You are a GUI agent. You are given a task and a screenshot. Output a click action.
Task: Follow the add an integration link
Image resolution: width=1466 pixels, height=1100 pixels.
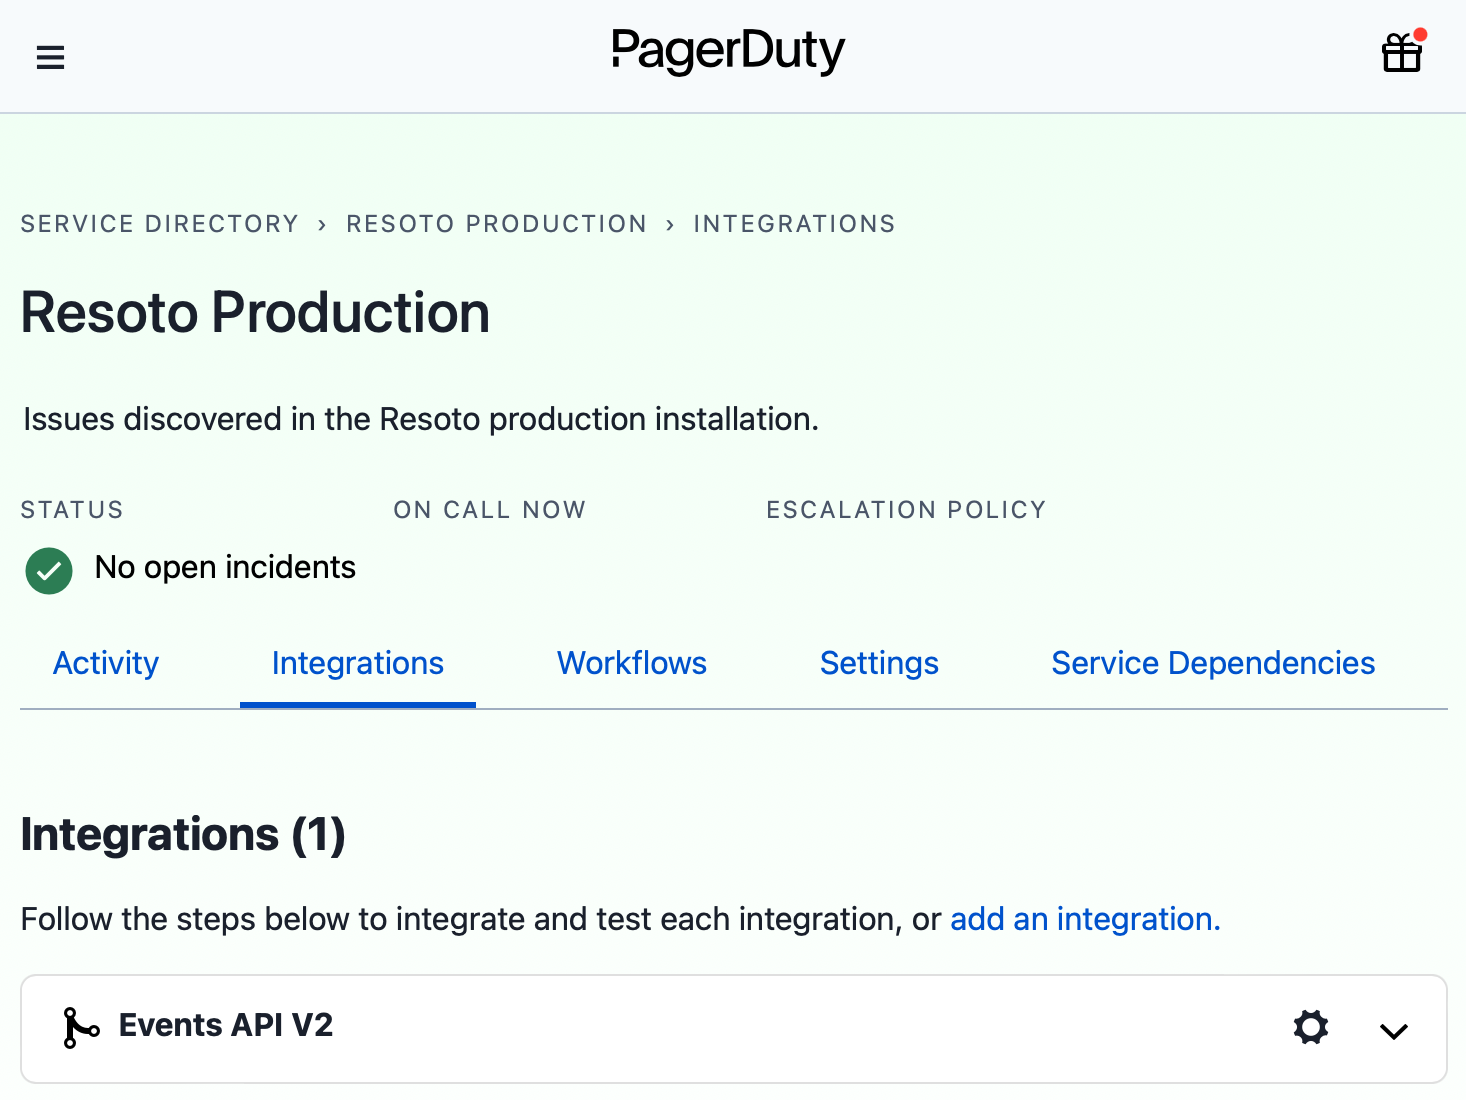1085,919
